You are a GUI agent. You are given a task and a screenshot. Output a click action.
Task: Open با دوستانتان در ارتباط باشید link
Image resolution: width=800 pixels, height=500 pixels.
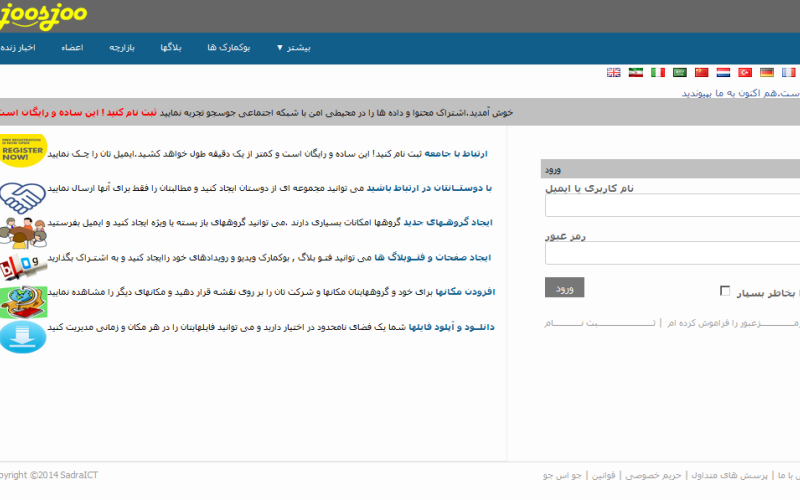point(429,188)
